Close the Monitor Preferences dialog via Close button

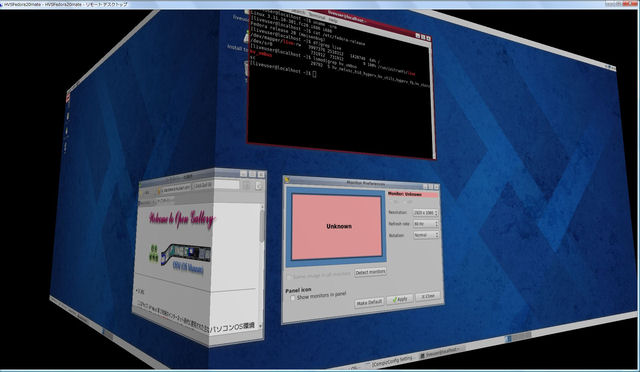pyautogui.click(x=428, y=296)
